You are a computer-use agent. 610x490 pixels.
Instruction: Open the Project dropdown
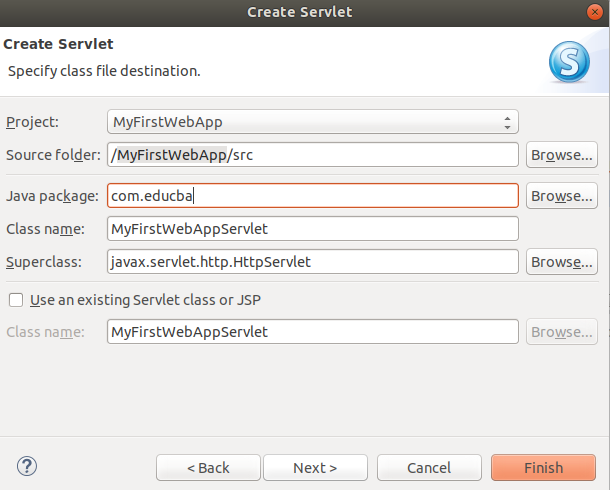(312, 122)
